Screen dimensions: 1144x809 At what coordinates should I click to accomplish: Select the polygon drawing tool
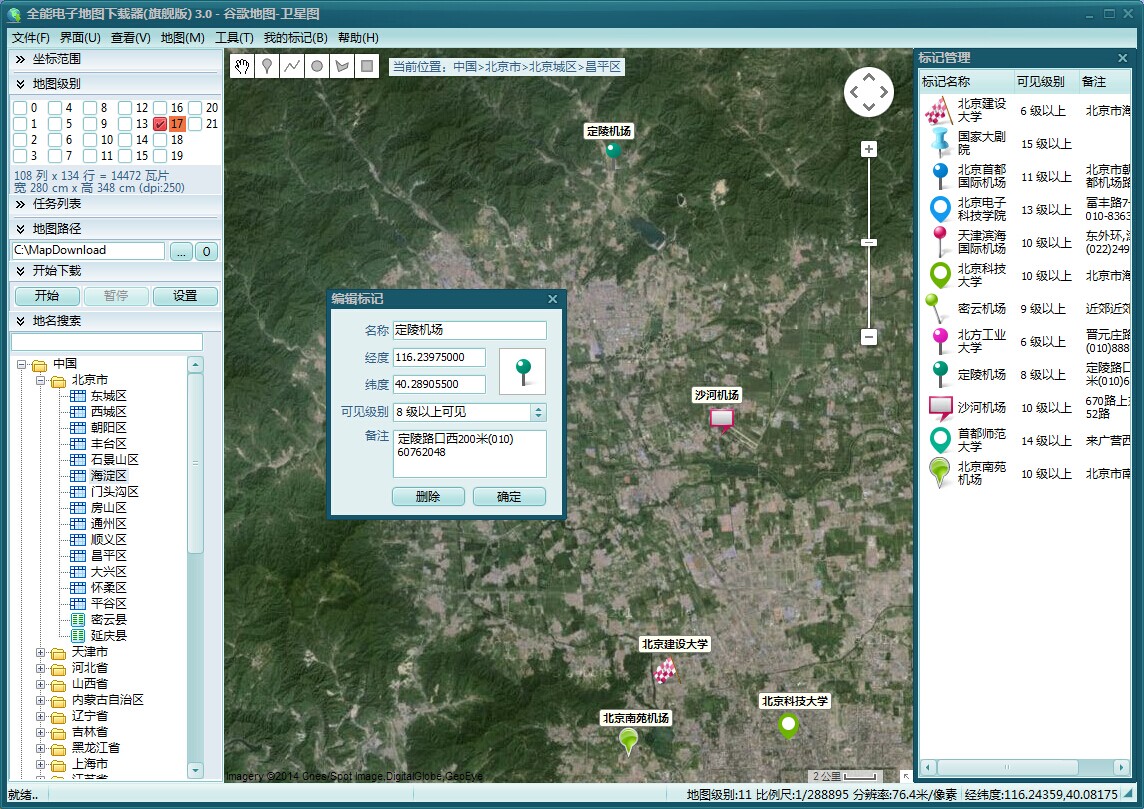[x=341, y=66]
